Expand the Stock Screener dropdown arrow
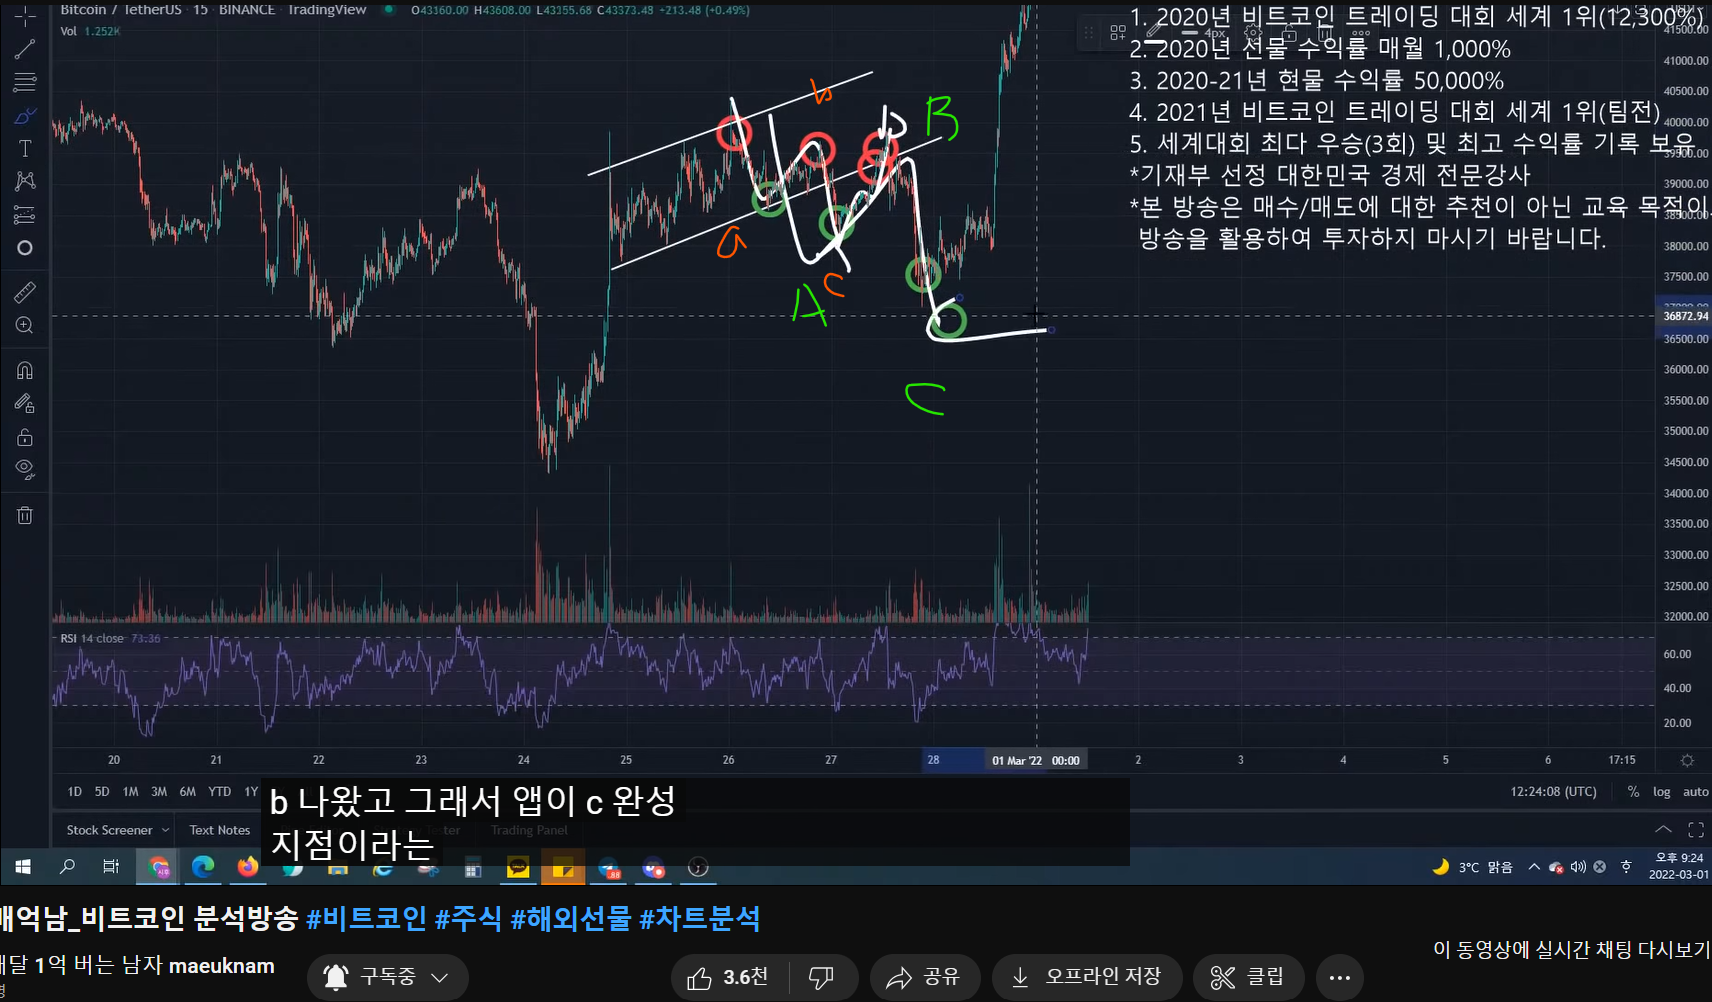The height and width of the screenshot is (1002, 1712). click(166, 830)
